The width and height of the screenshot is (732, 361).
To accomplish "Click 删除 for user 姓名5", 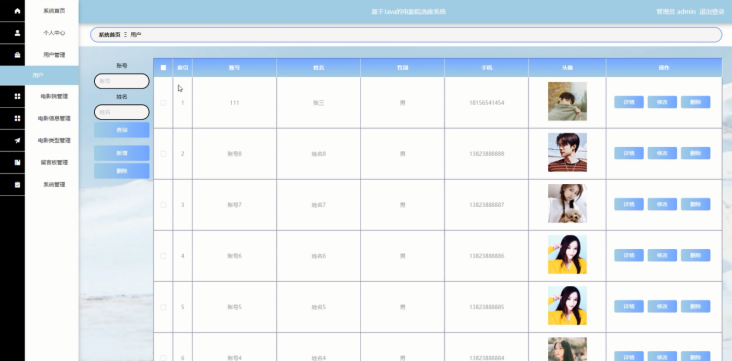I will pos(696,306).
